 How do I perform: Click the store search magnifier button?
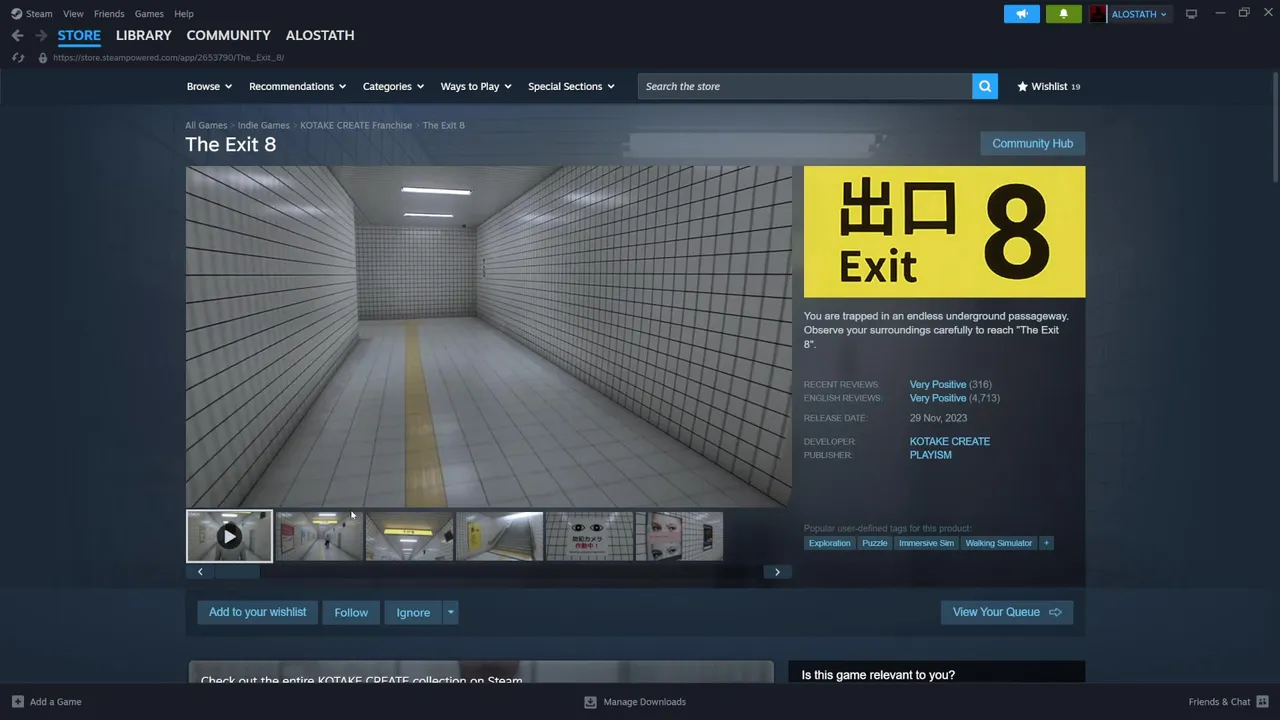pos(985,86)
